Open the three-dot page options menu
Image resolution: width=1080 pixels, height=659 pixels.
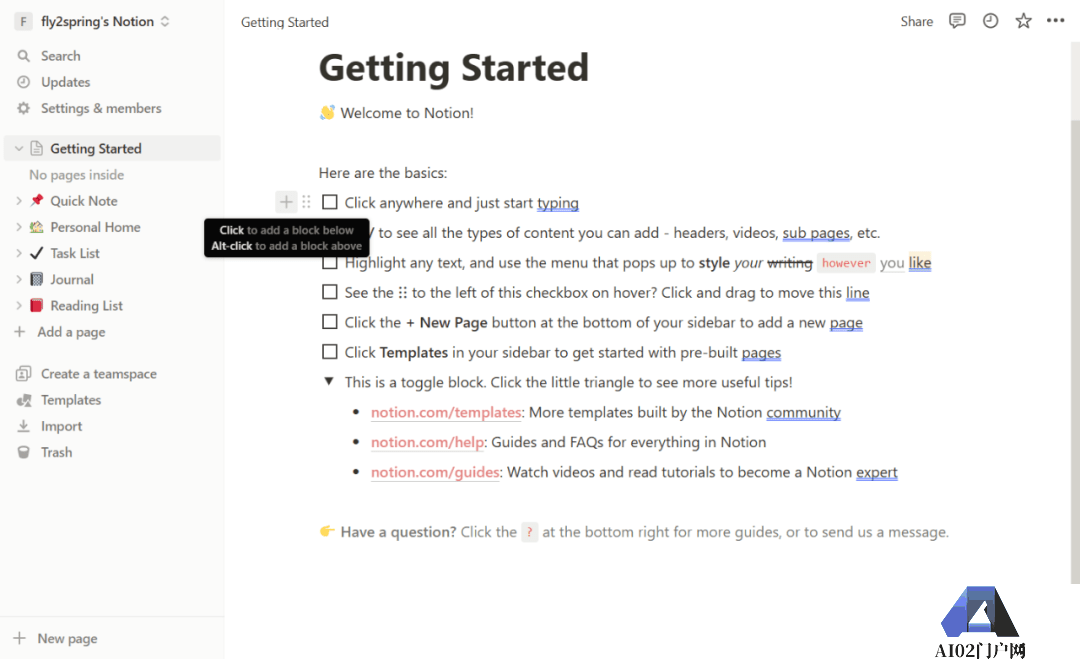(1056, 21)
